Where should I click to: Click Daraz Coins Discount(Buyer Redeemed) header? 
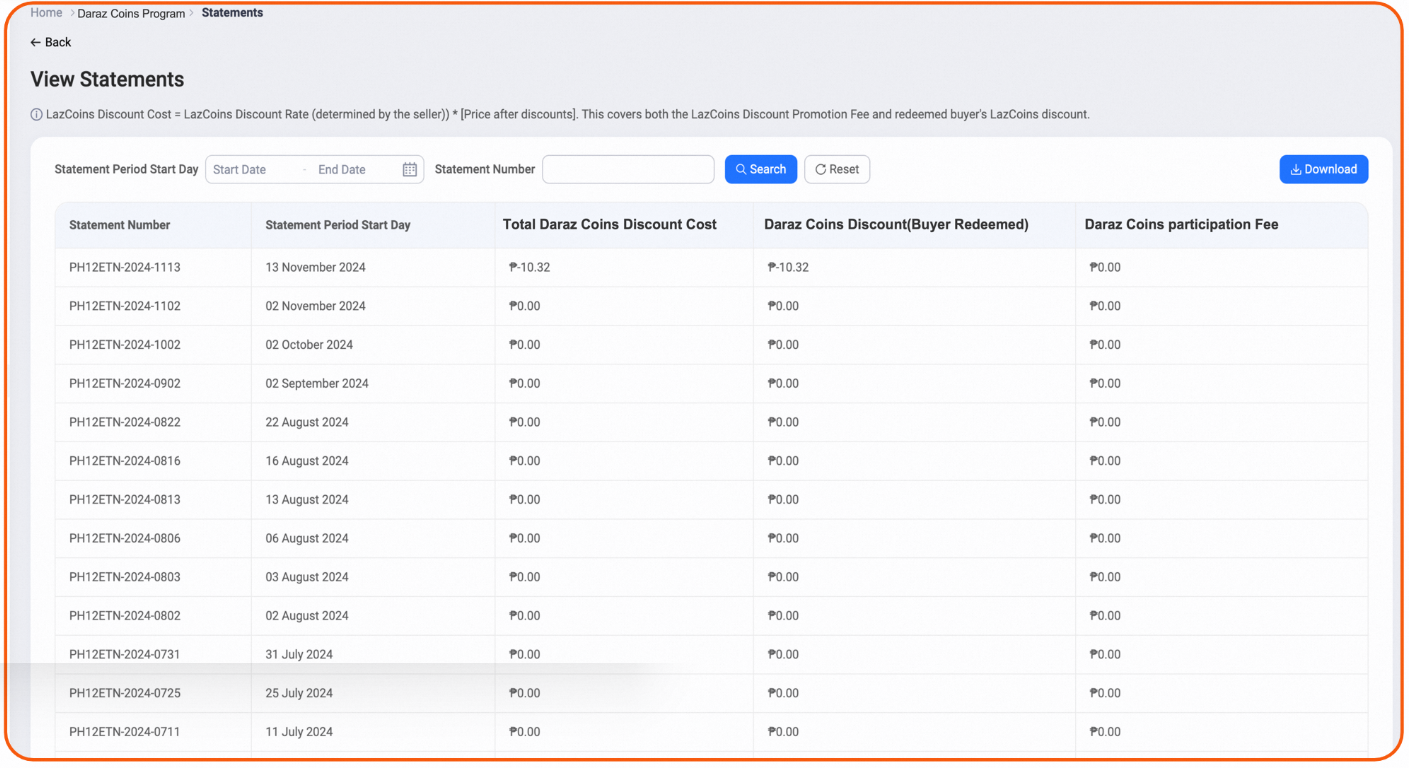[896, 225]
